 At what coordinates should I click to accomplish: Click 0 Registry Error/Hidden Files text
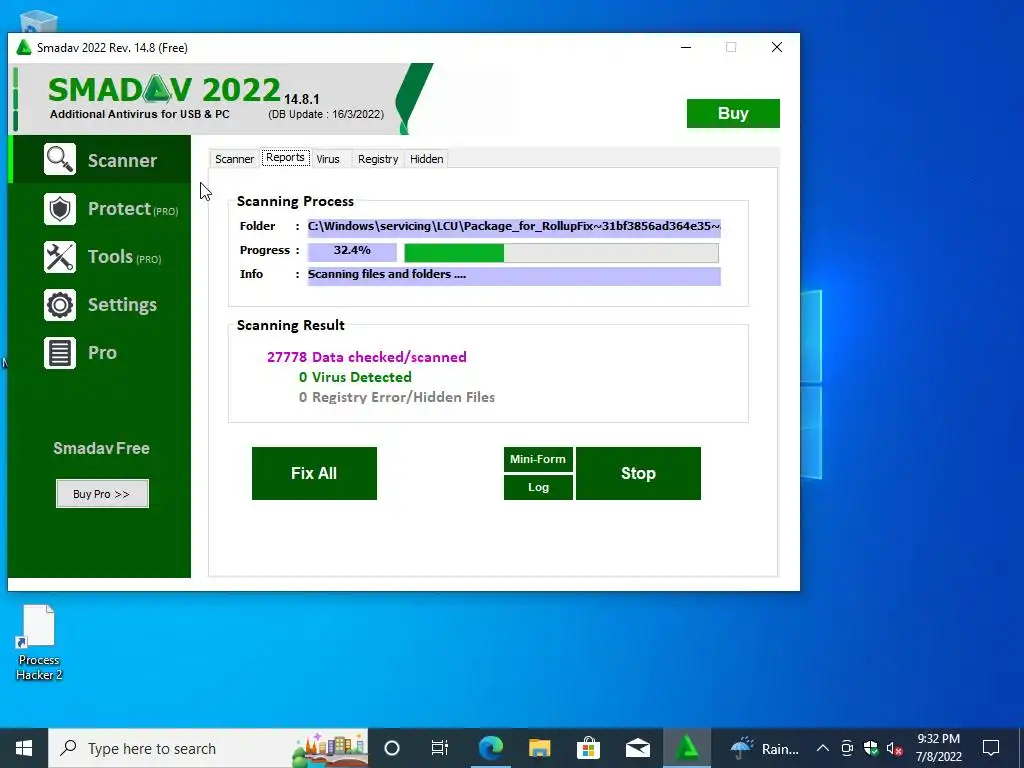tap(397, 398)
